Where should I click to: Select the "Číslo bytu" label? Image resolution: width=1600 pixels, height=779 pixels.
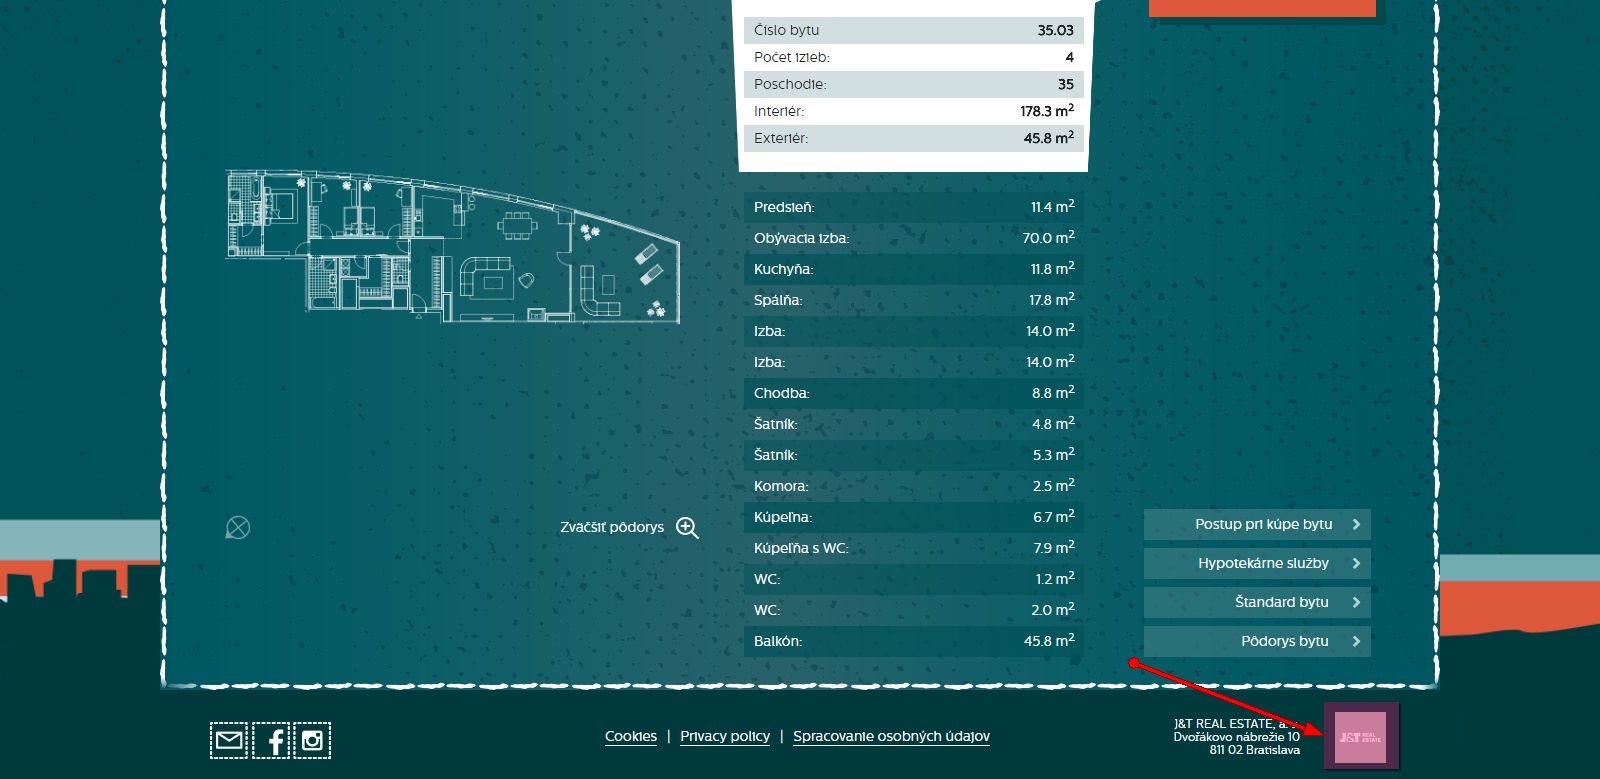point(787,30)
